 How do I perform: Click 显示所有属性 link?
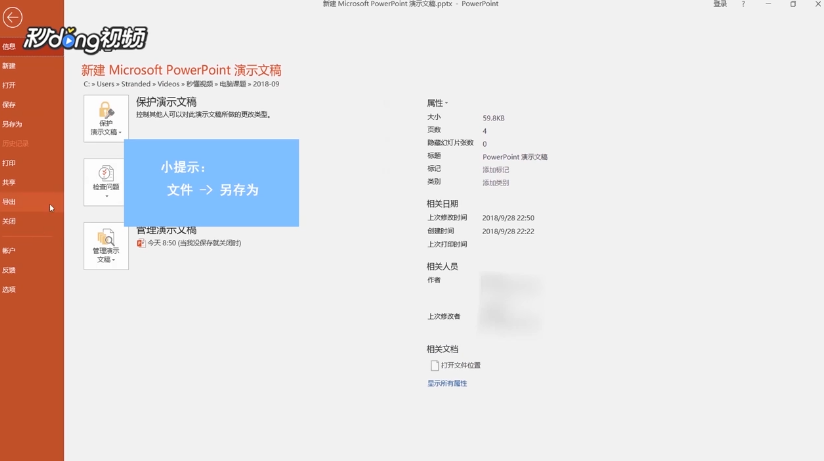tap(447, 383)
